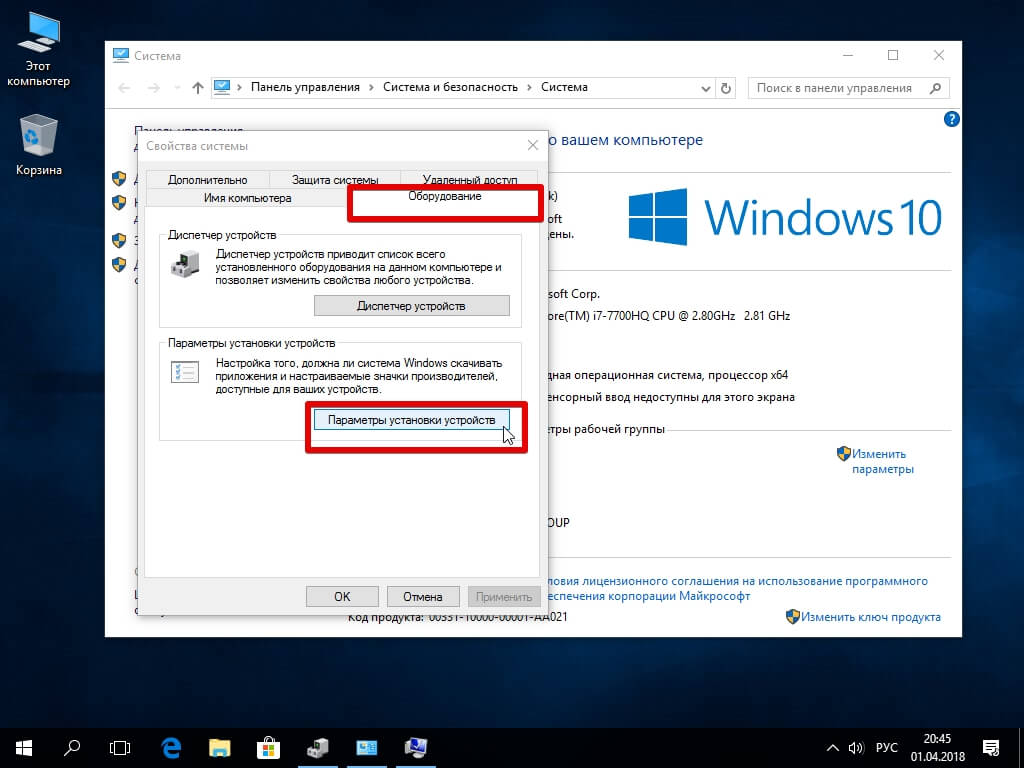
Task: Open Task View on the taskbar
Action: (120, 748)
